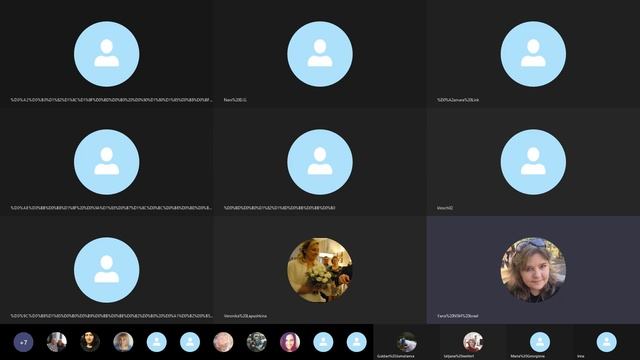
Task: Click placeholder avatar above the Voivch02 label
Action: tap(533, 162)
